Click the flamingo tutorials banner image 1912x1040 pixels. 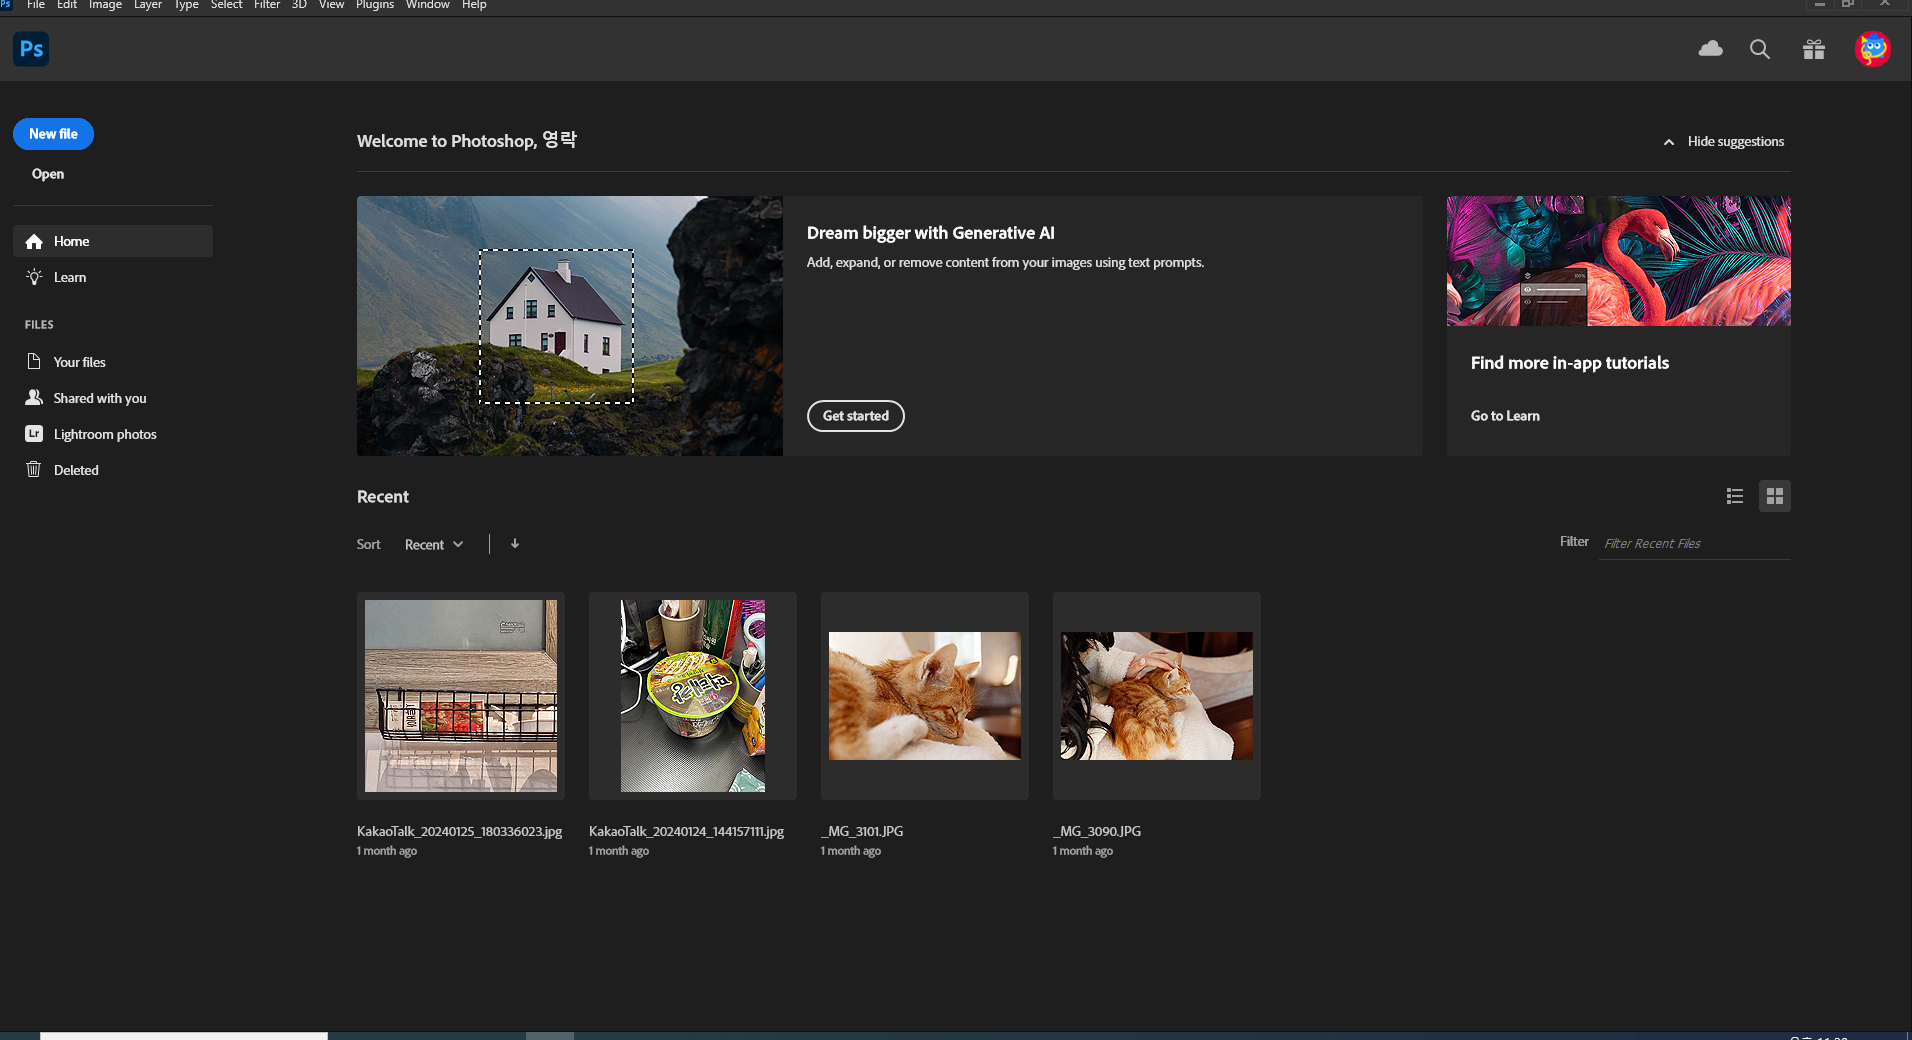tap(1619, 261)
